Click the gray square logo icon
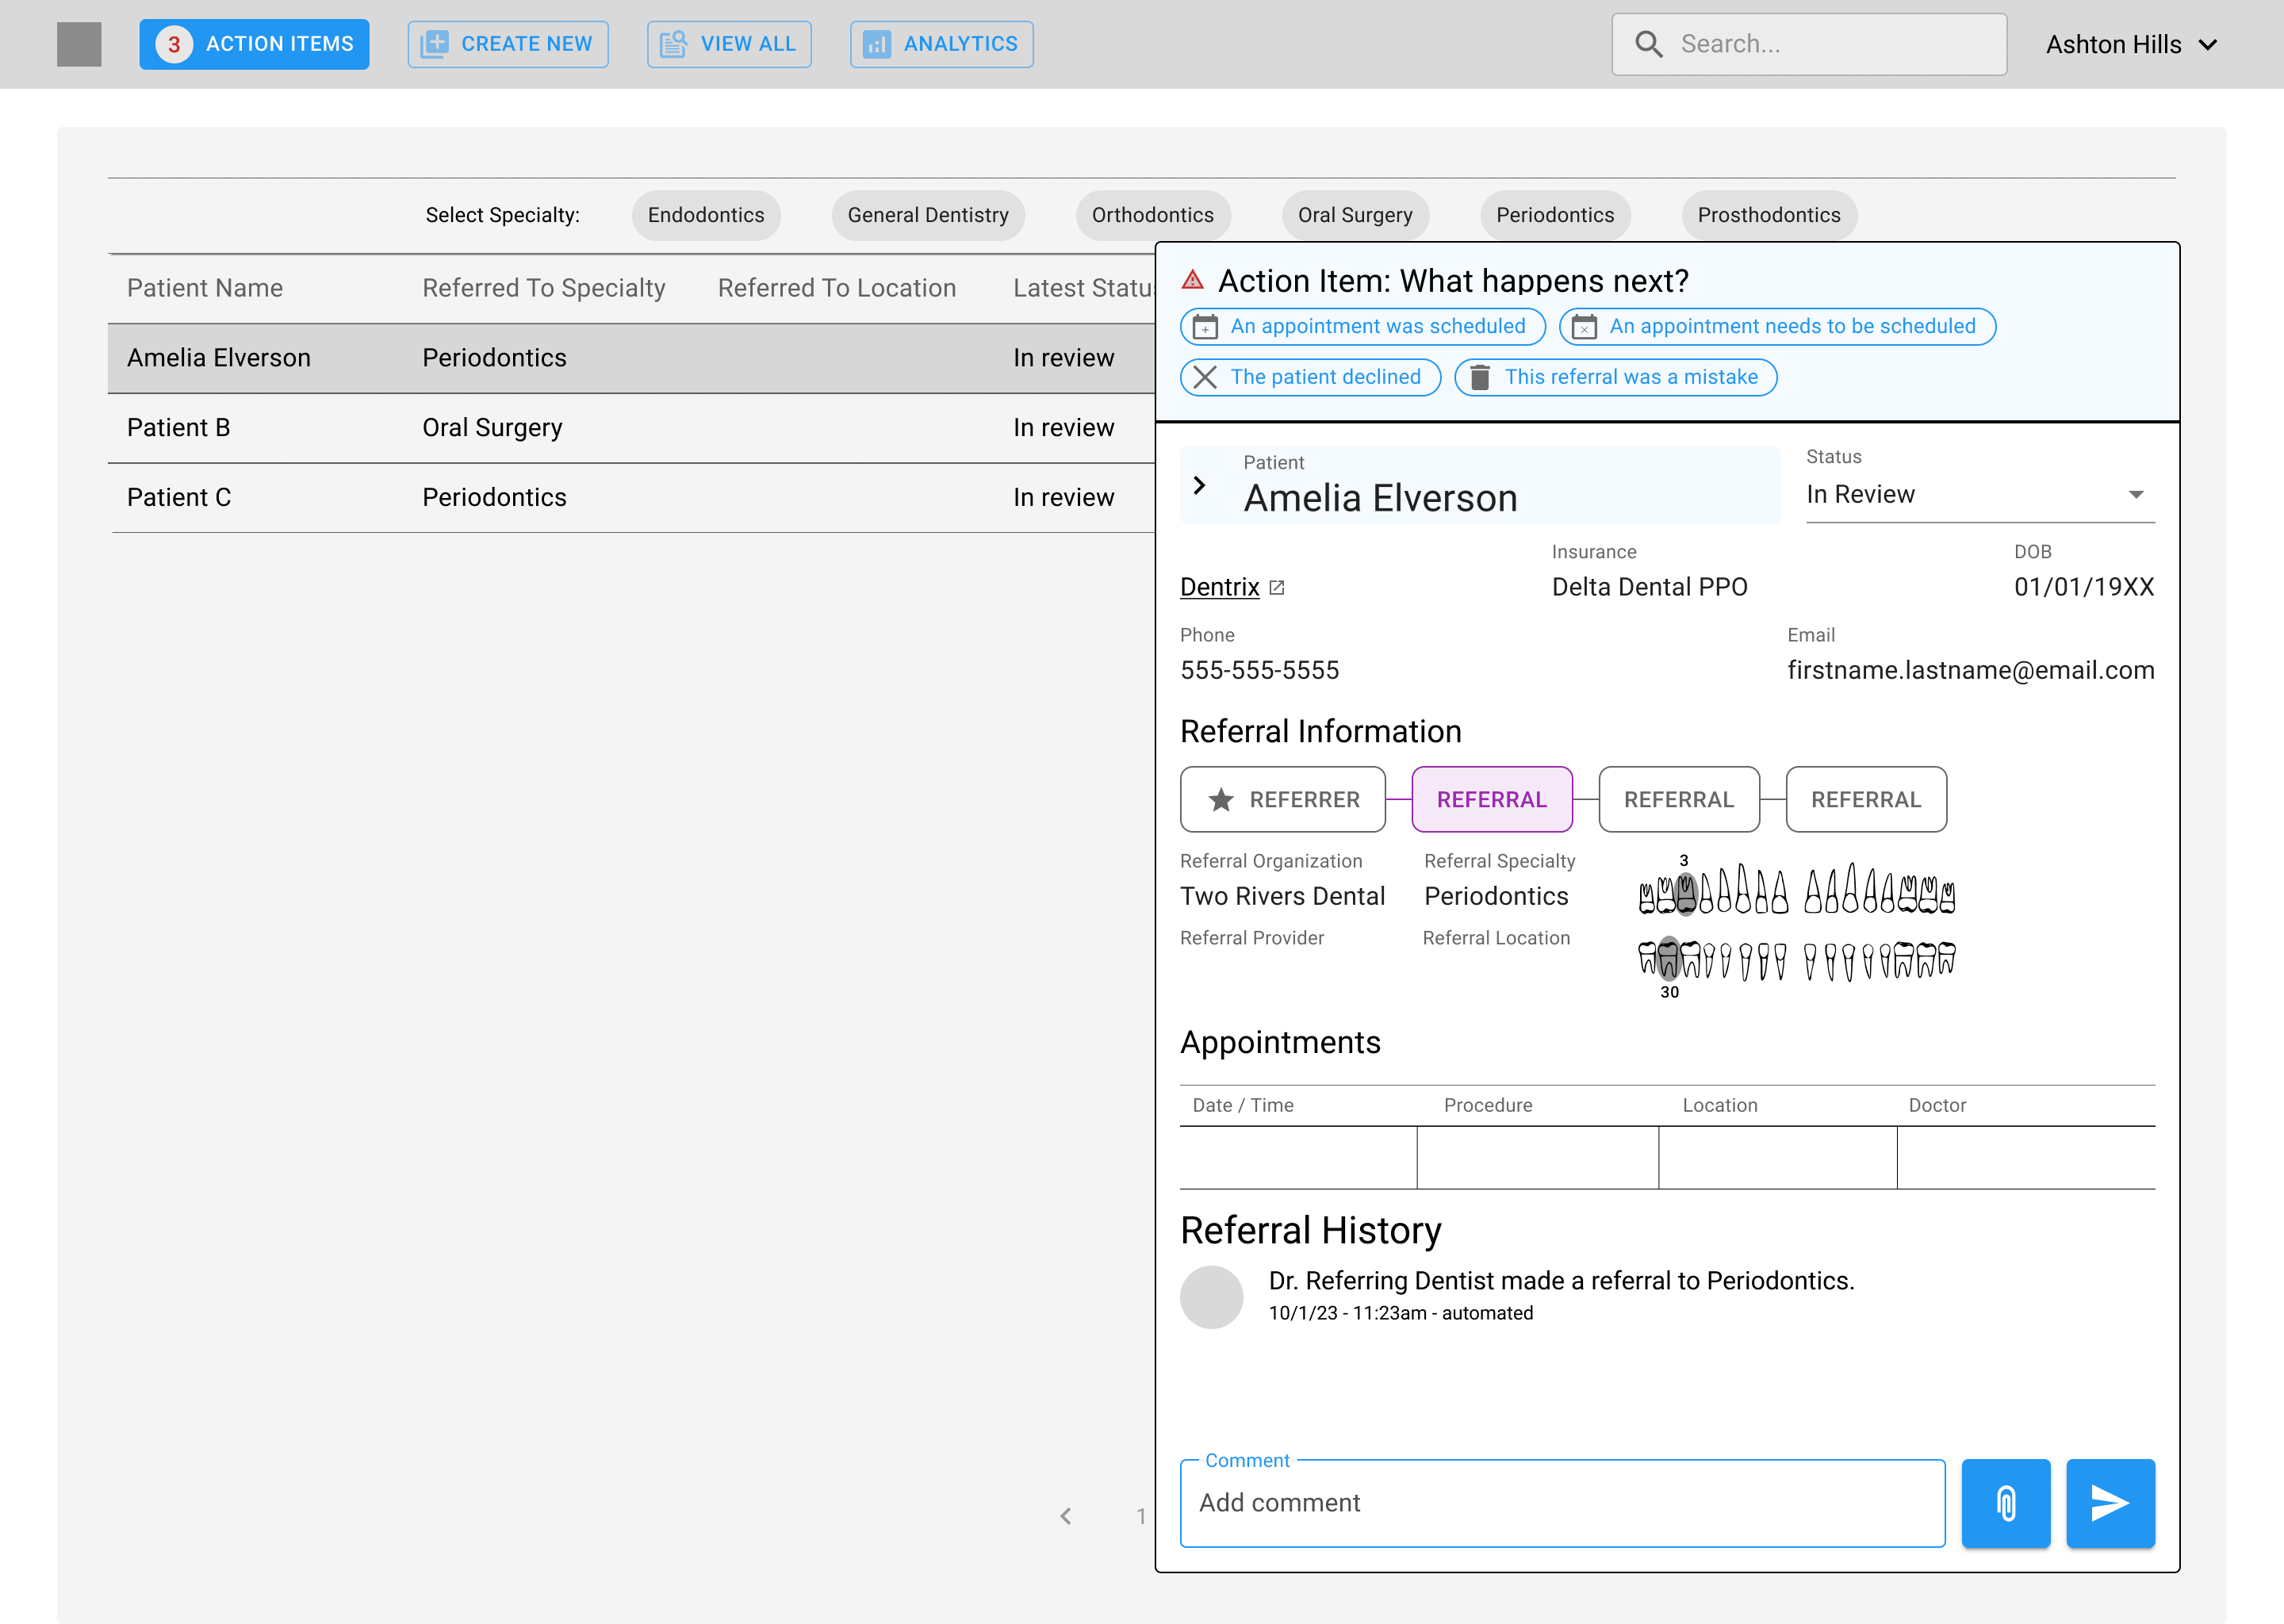The width and height of the screenshot is (2284, 1624). pos(79,44)
